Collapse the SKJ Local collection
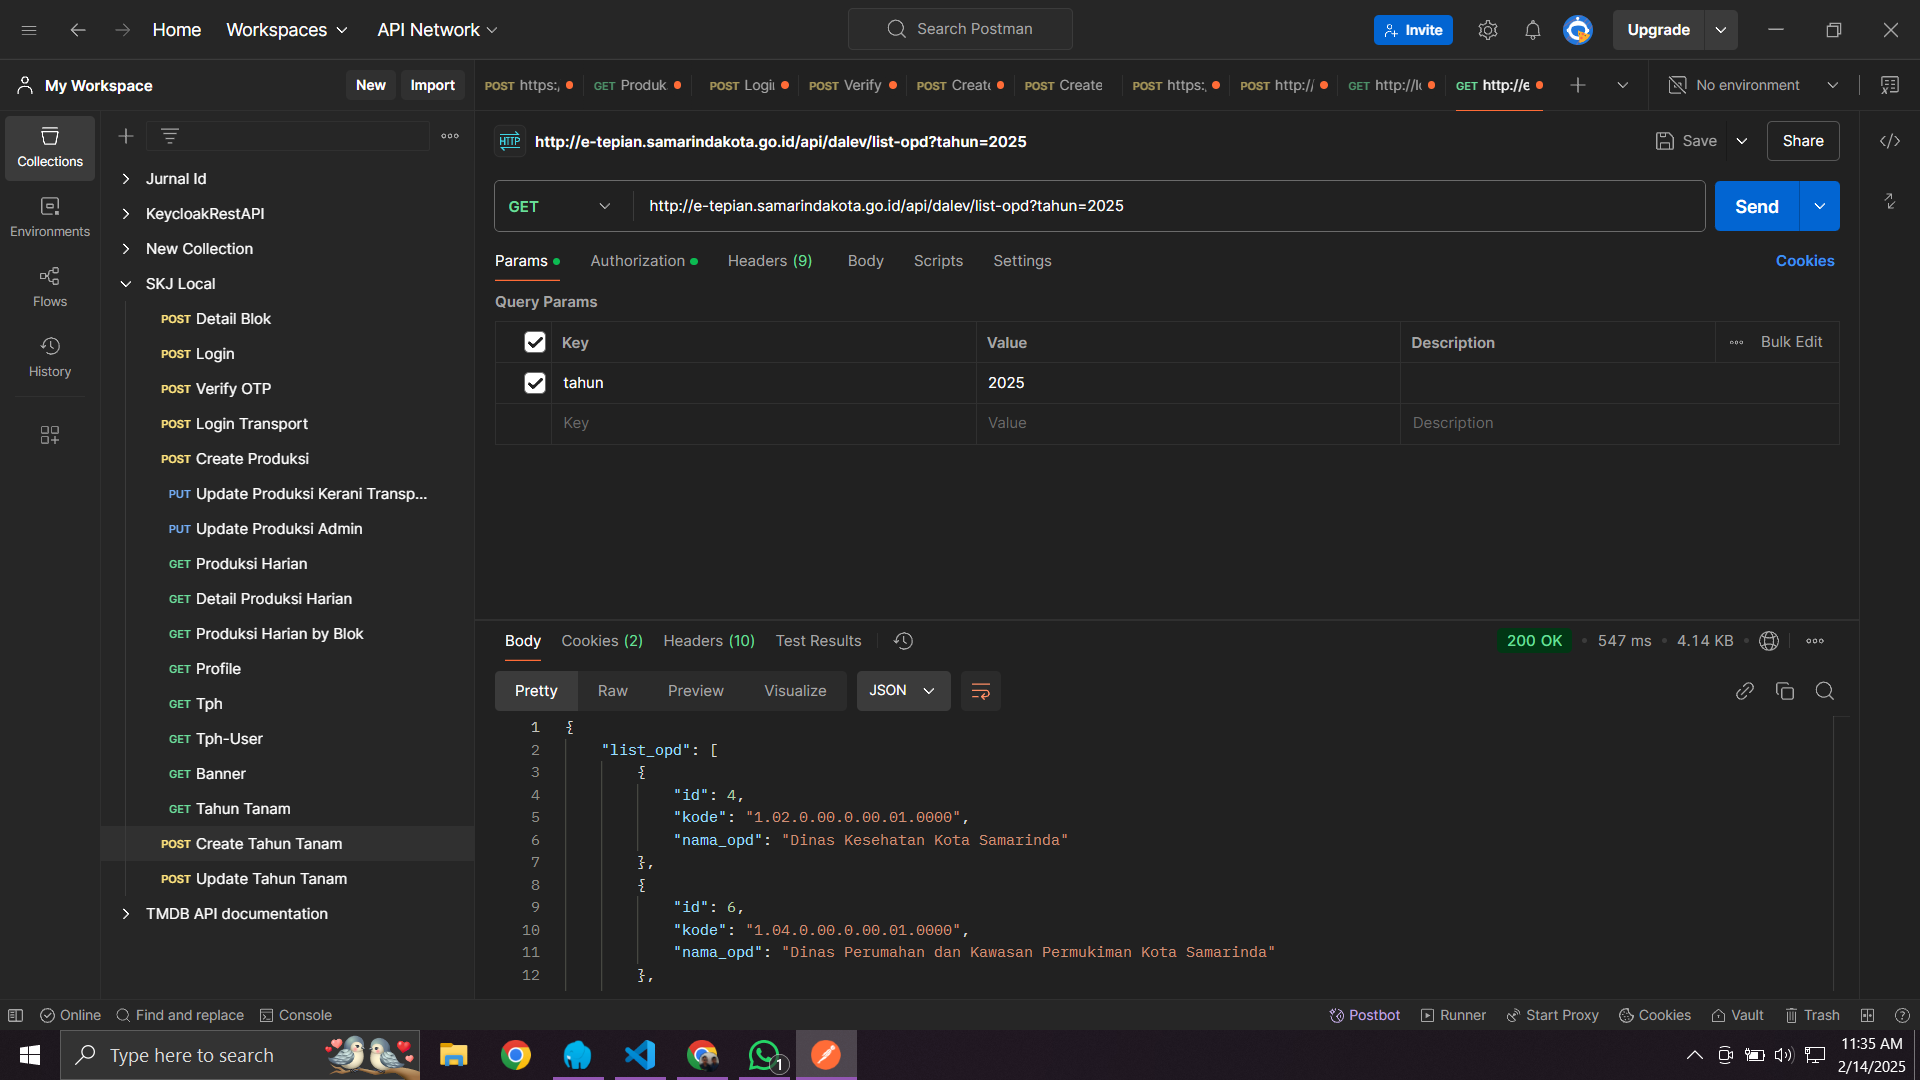 coord(126,284)
